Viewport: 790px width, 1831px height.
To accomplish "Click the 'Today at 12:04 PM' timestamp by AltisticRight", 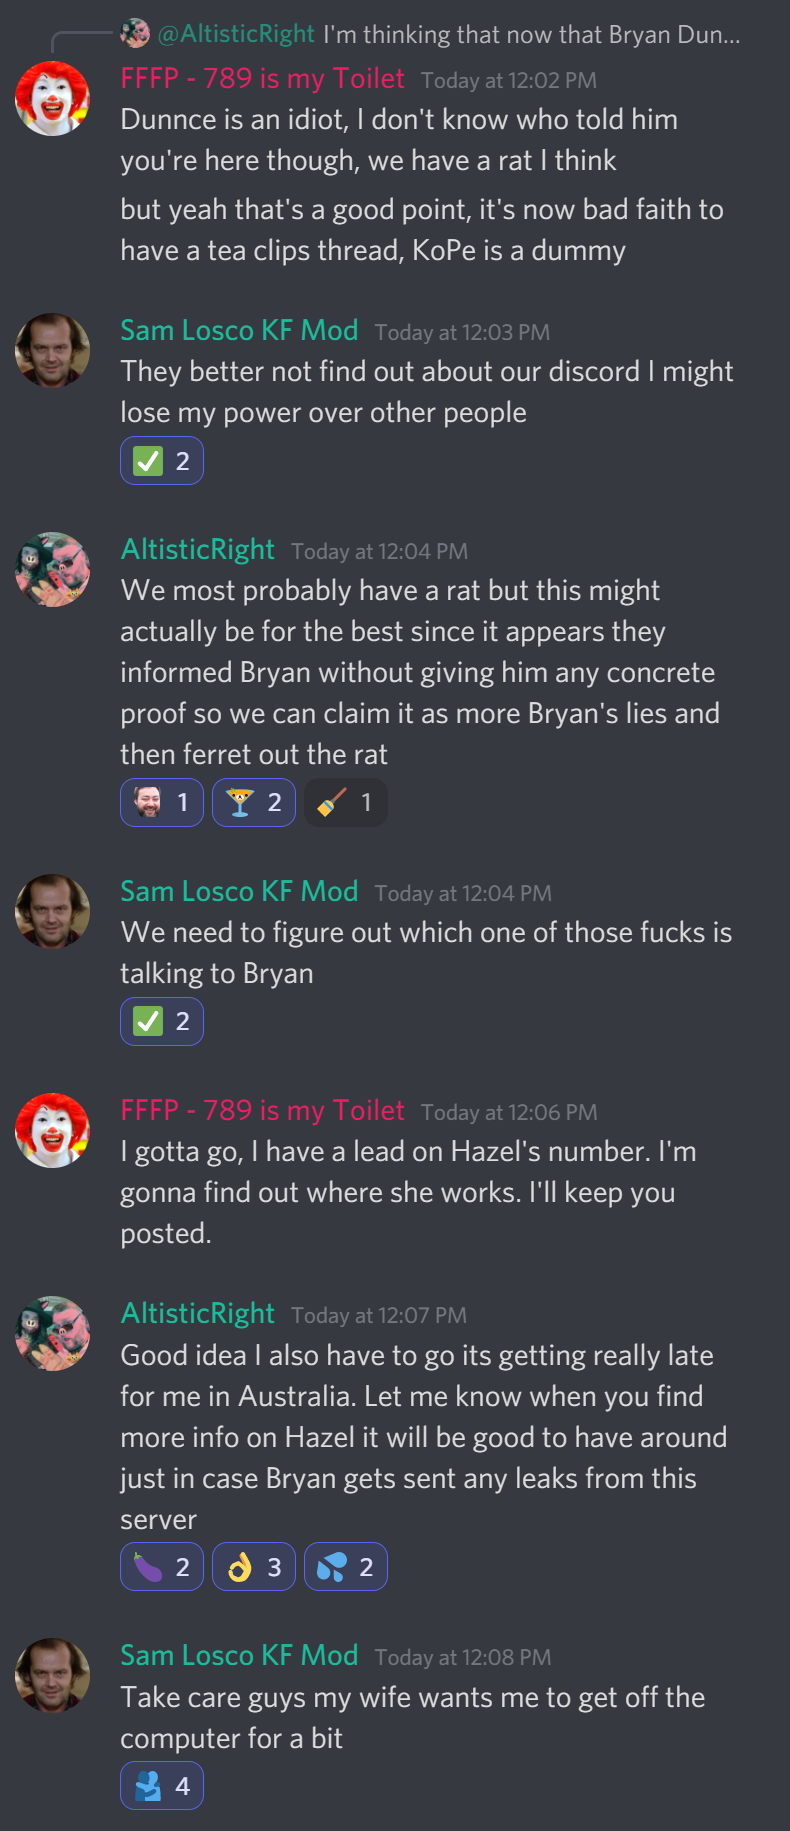I will (379, 551).
